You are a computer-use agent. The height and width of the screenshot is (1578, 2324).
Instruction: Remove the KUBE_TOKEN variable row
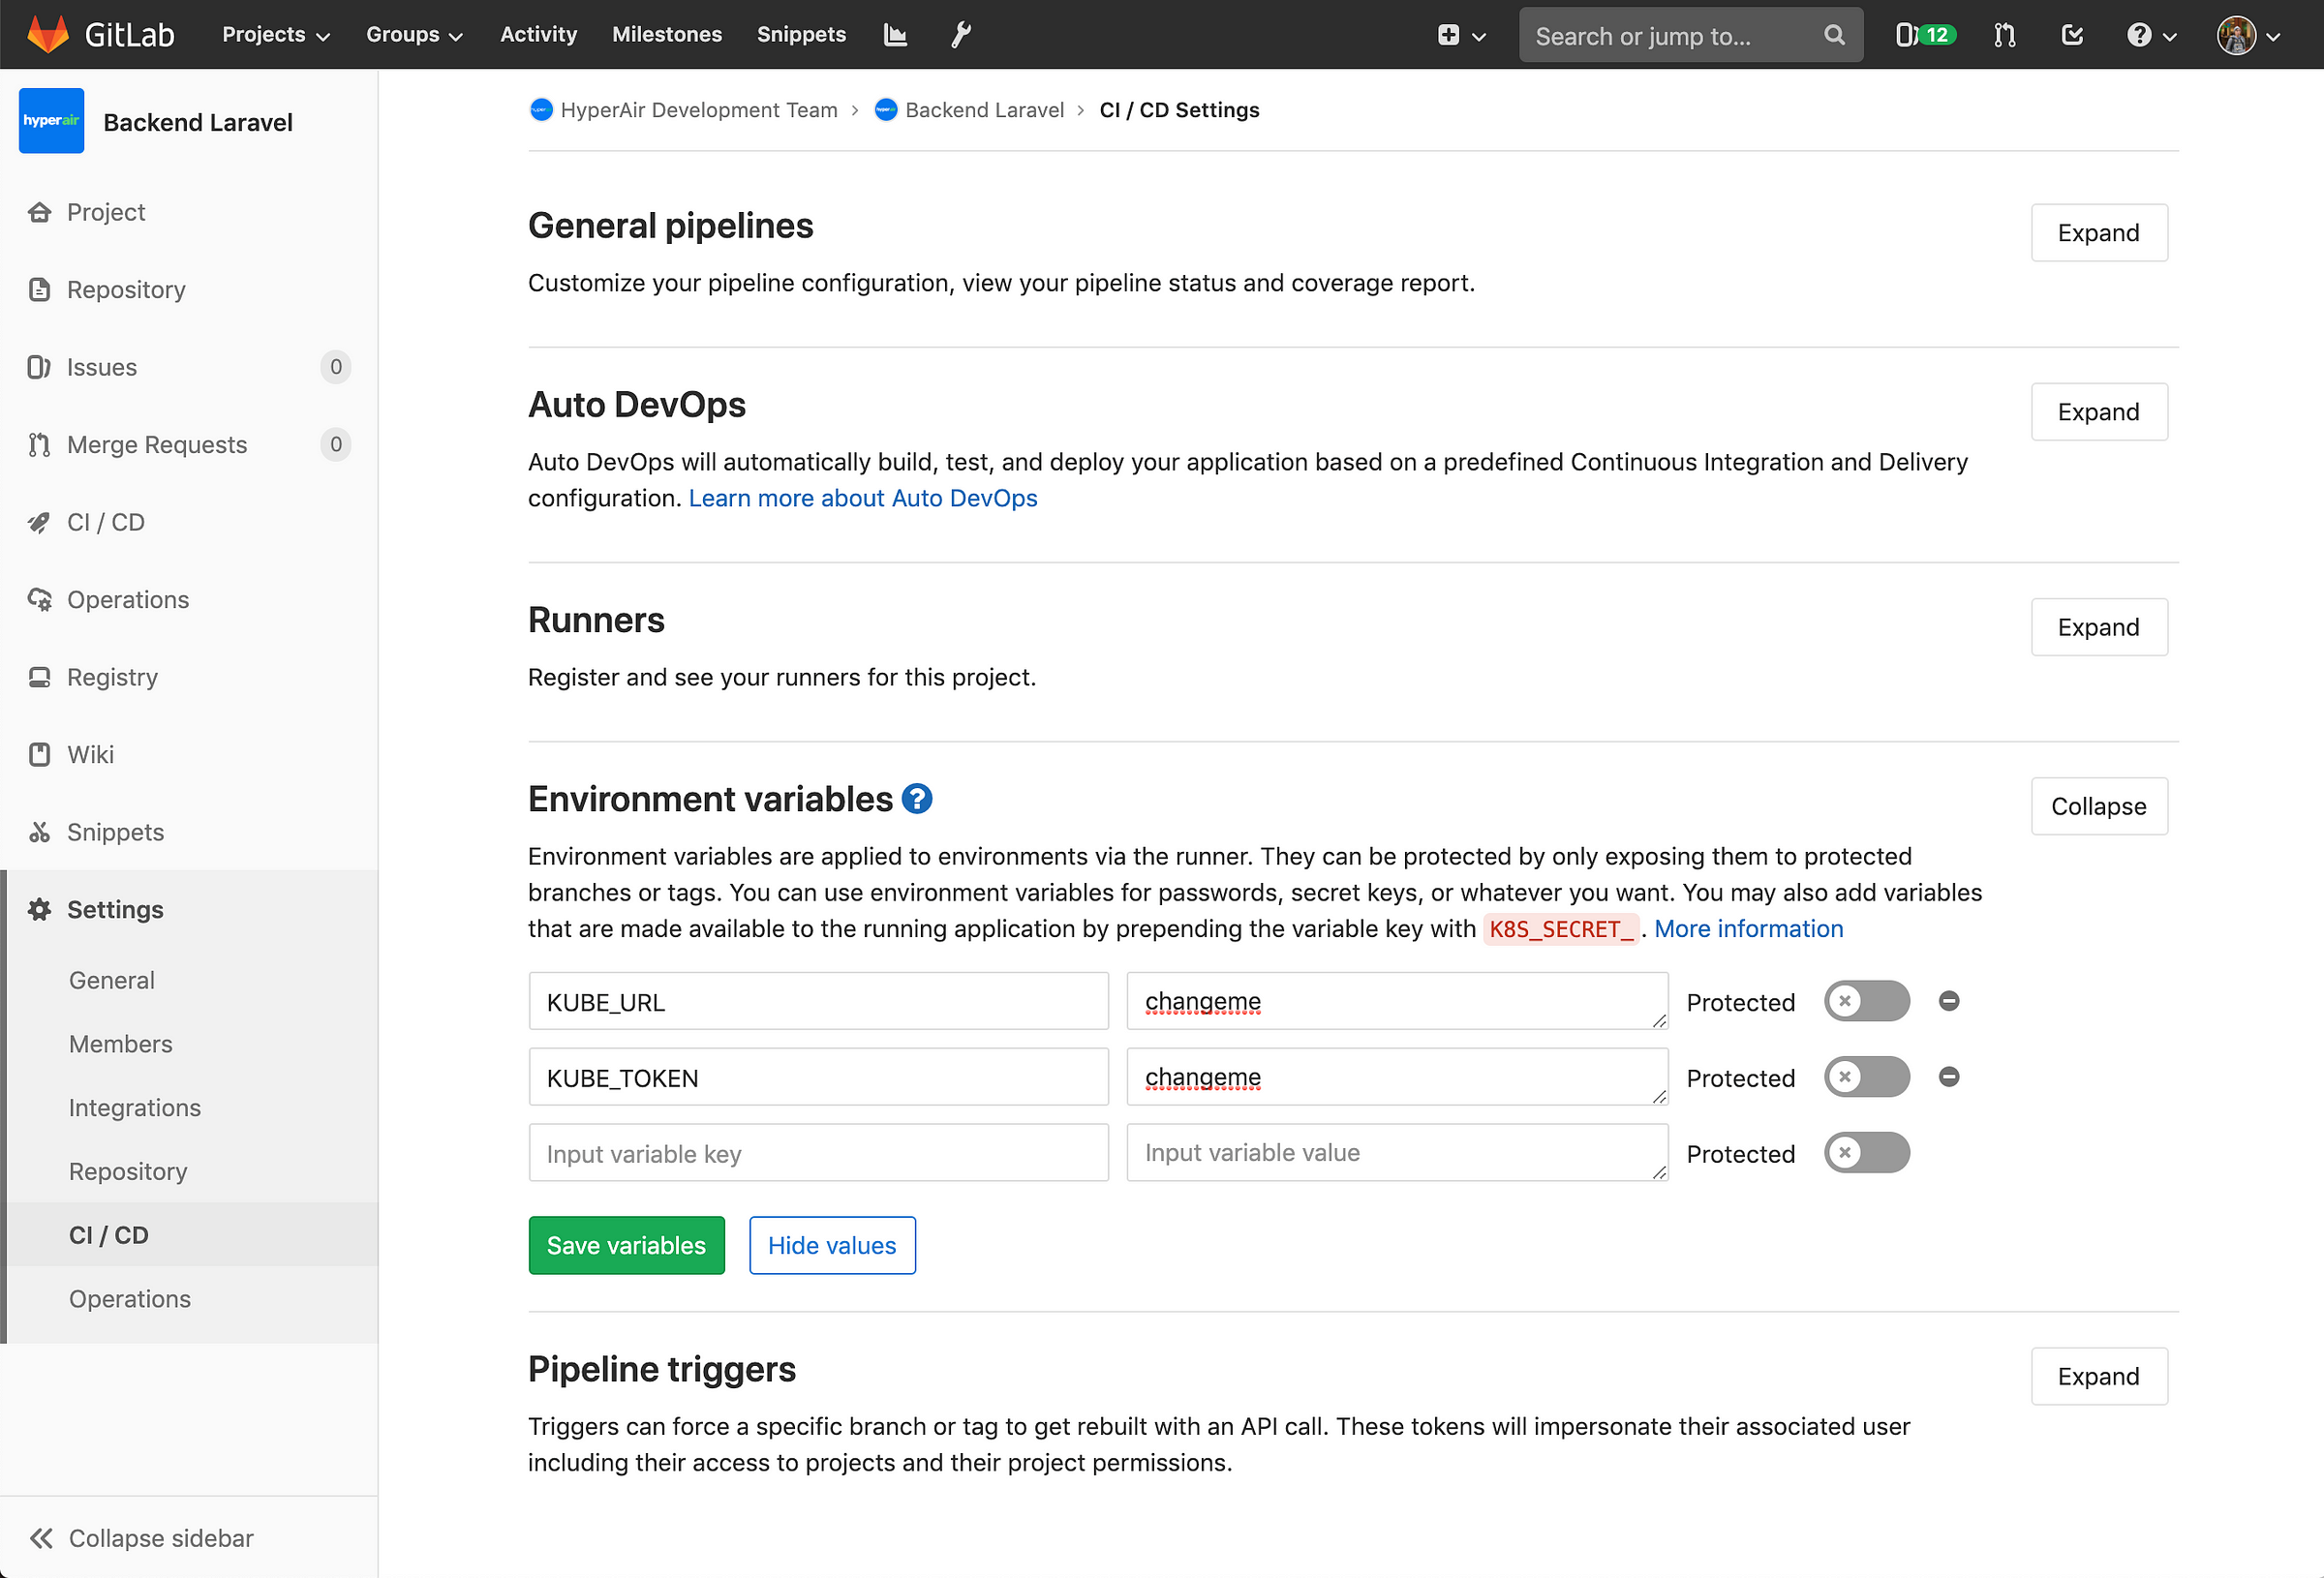1949,1077
